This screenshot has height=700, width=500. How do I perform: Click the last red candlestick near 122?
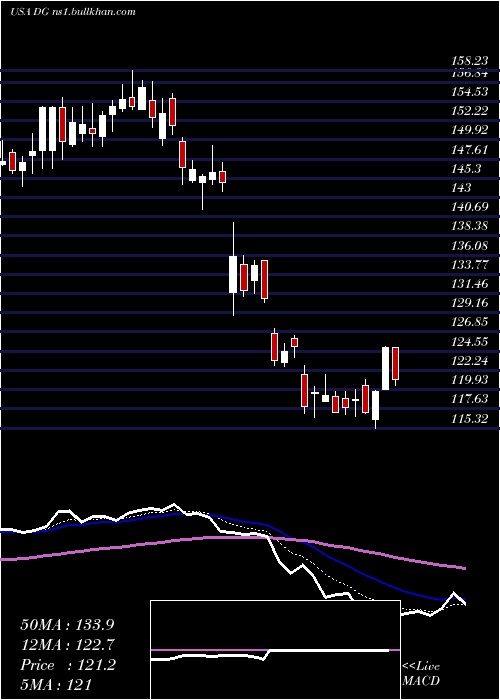tap(395, 366)
